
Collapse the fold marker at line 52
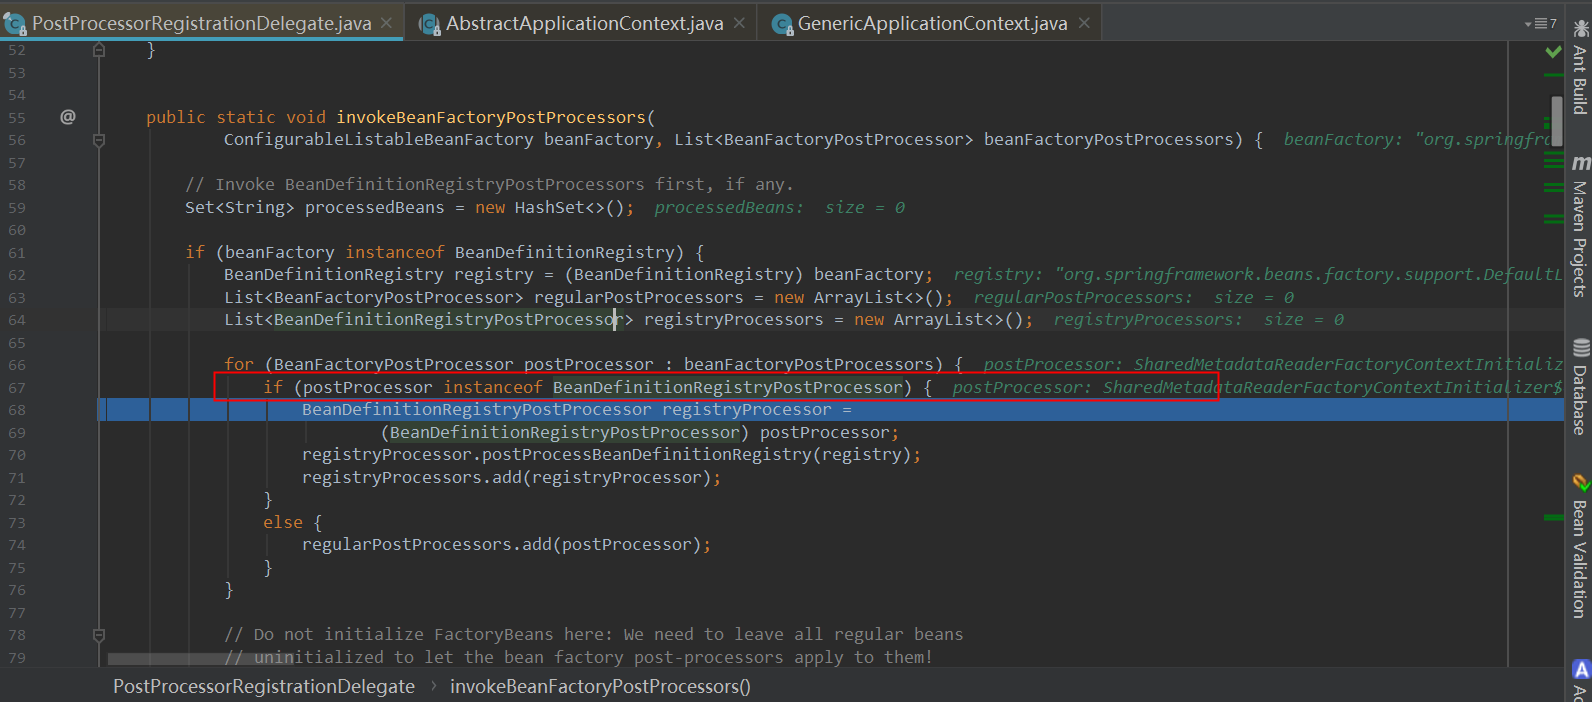99,49
